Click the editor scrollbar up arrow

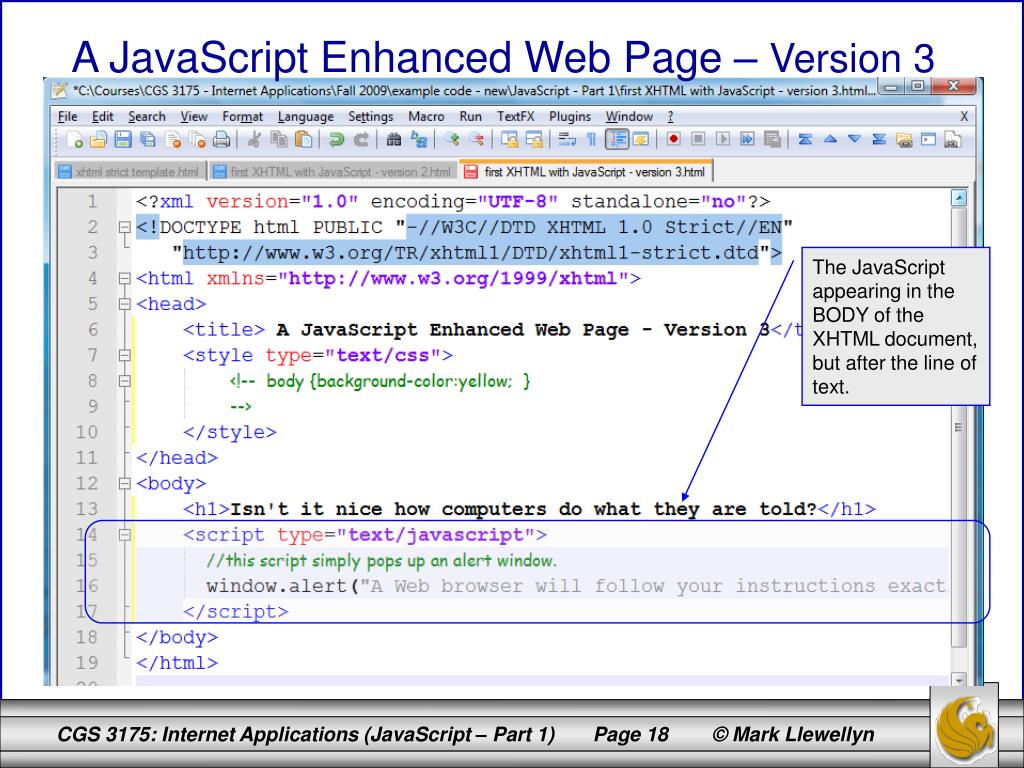pos(958,198)
